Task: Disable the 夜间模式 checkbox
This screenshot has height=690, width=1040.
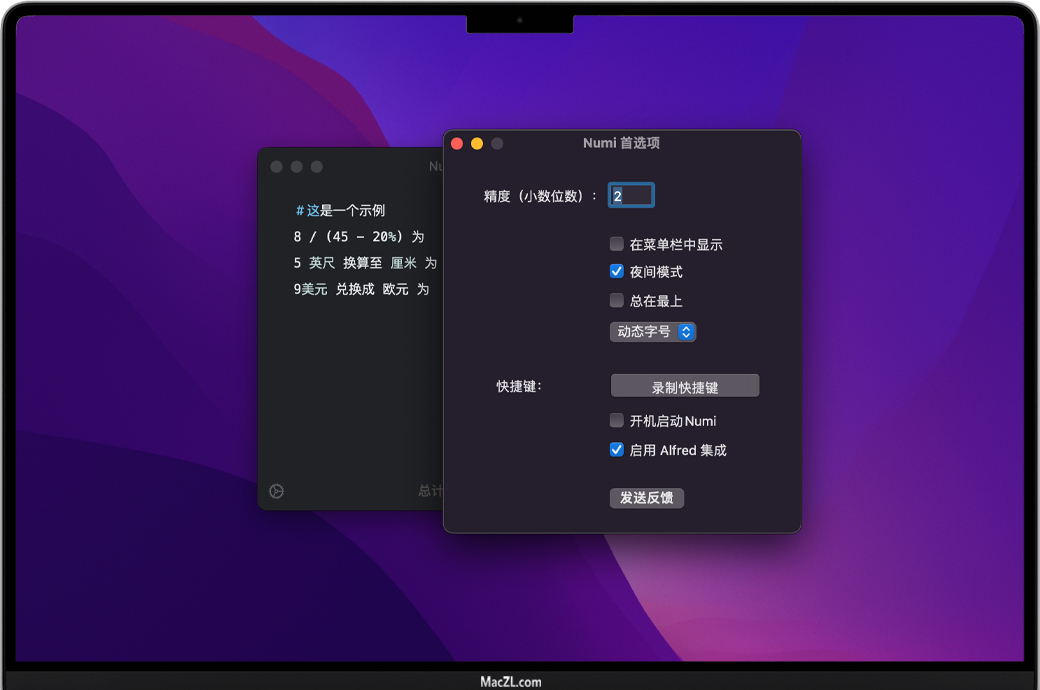Action: (x=617, y=271)
